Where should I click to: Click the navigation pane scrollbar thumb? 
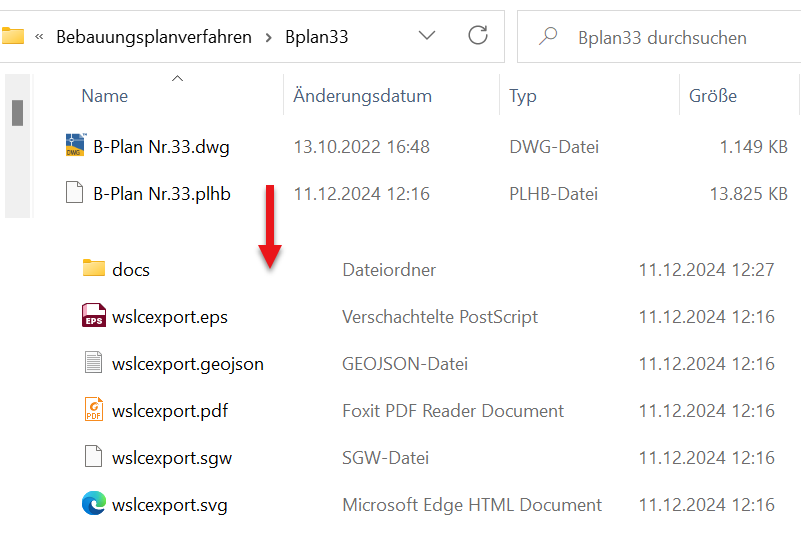(x=17, y=113)
